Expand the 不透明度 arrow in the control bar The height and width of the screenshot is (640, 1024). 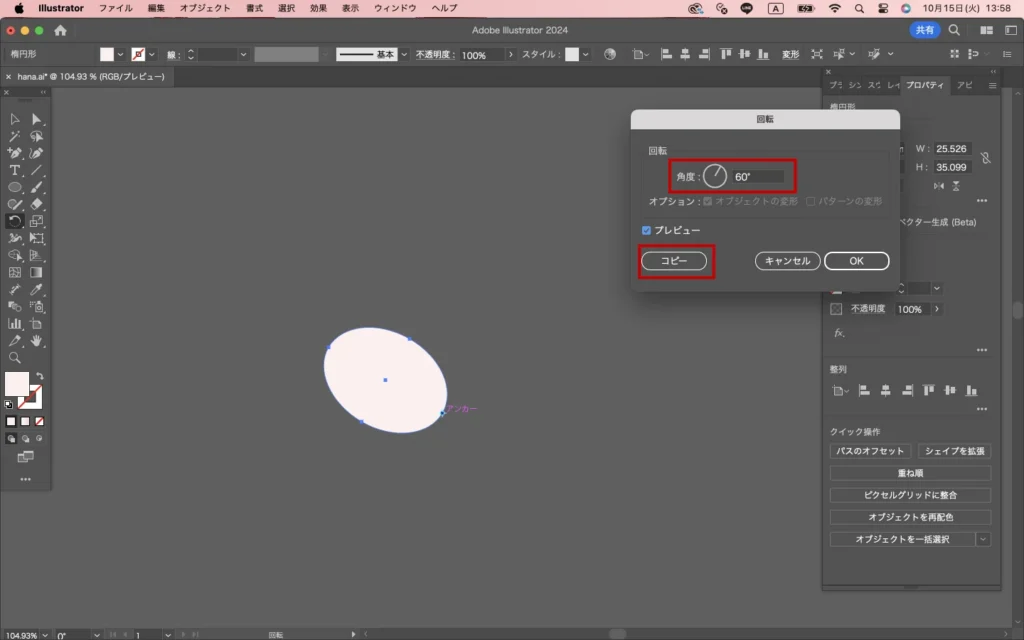510,55
